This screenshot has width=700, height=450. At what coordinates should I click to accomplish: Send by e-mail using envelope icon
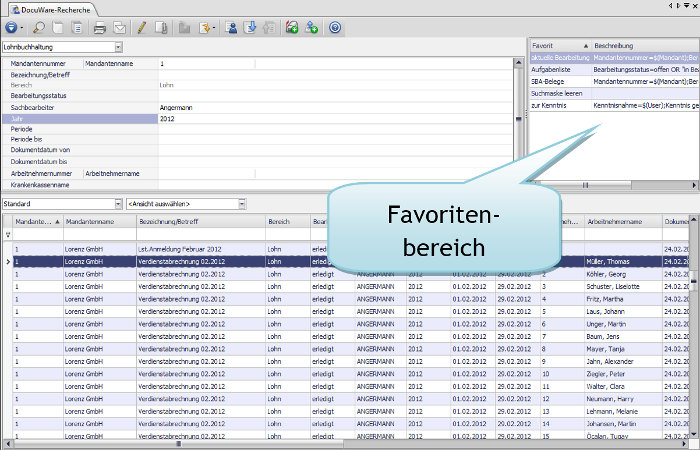(119, 28)
